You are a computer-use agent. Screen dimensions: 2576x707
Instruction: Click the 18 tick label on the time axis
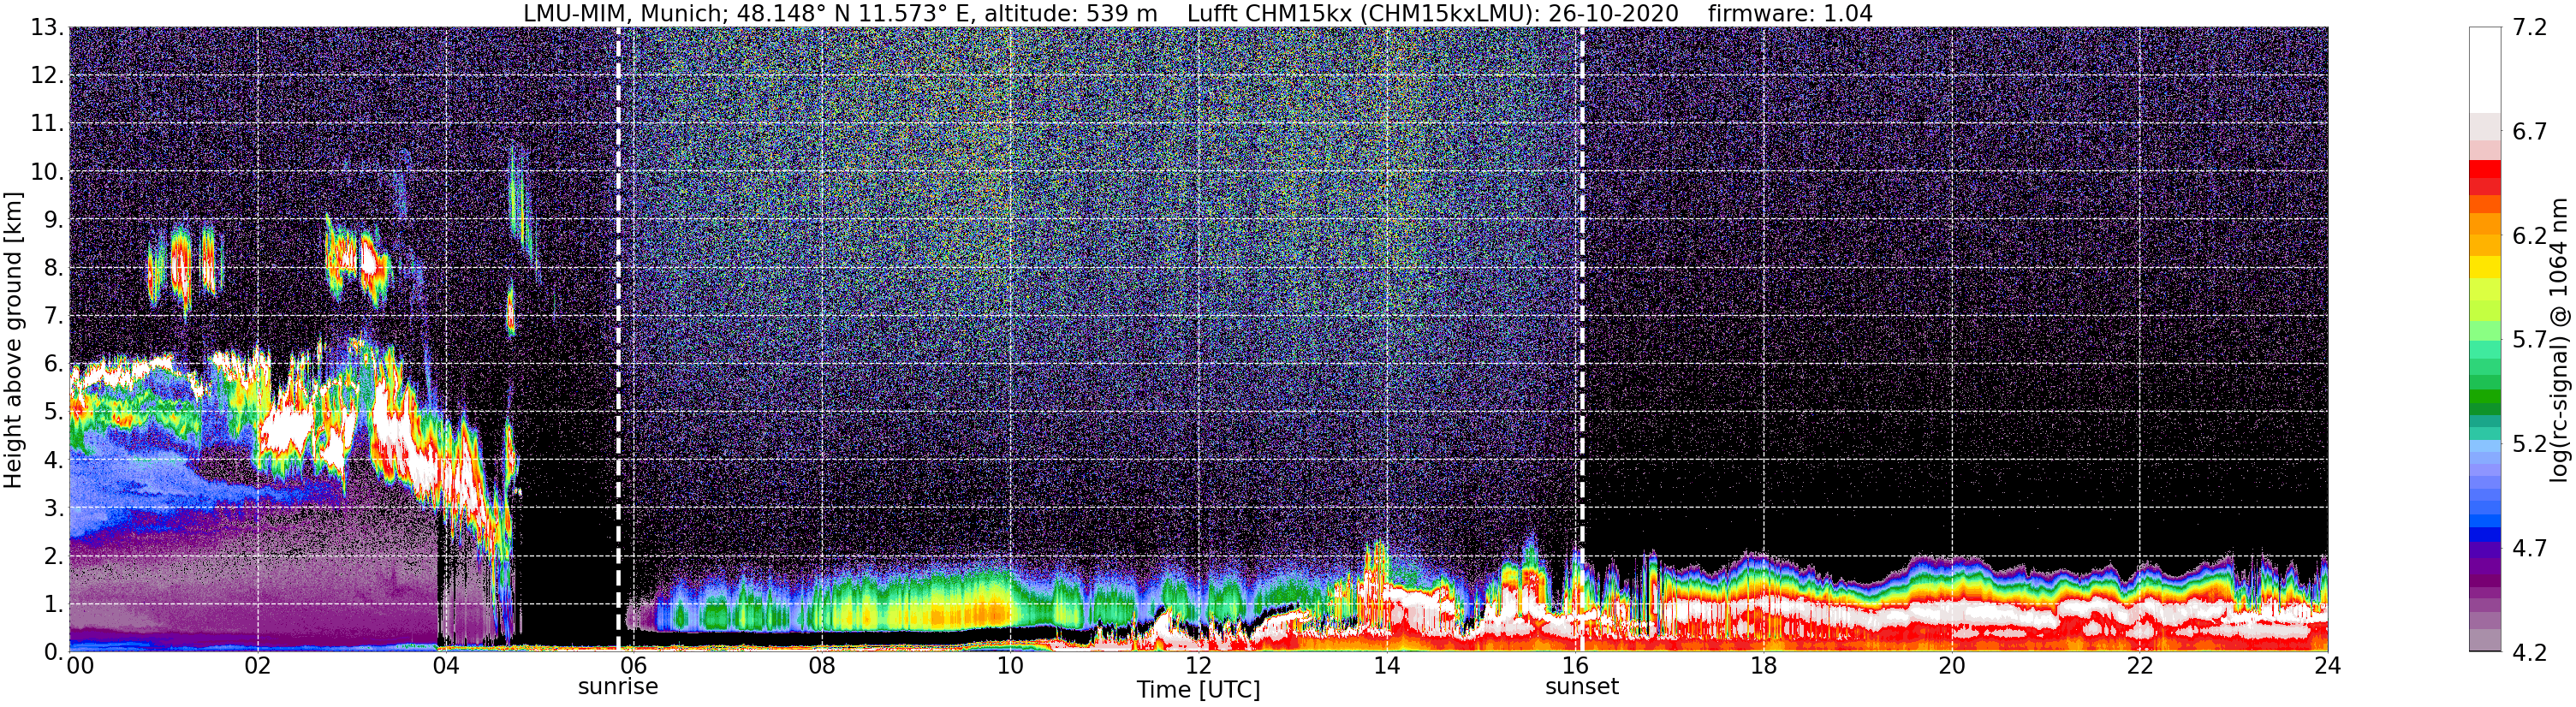1763,666
